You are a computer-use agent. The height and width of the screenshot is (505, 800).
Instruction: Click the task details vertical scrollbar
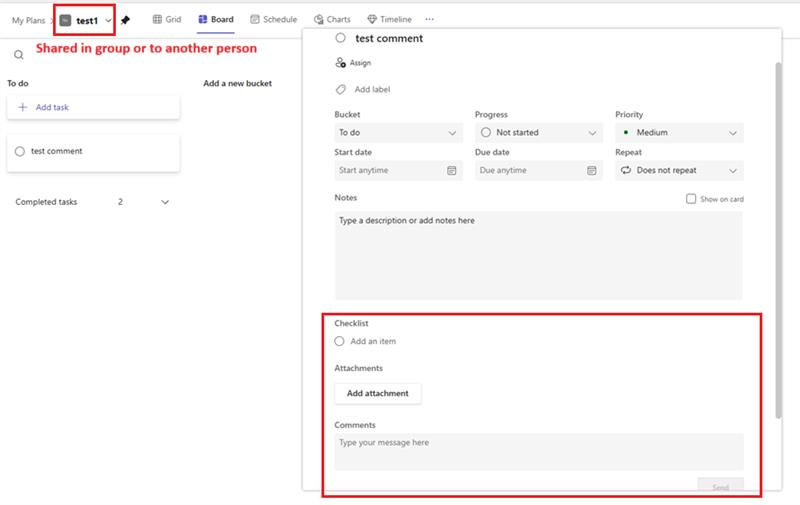tap(778, 240)
